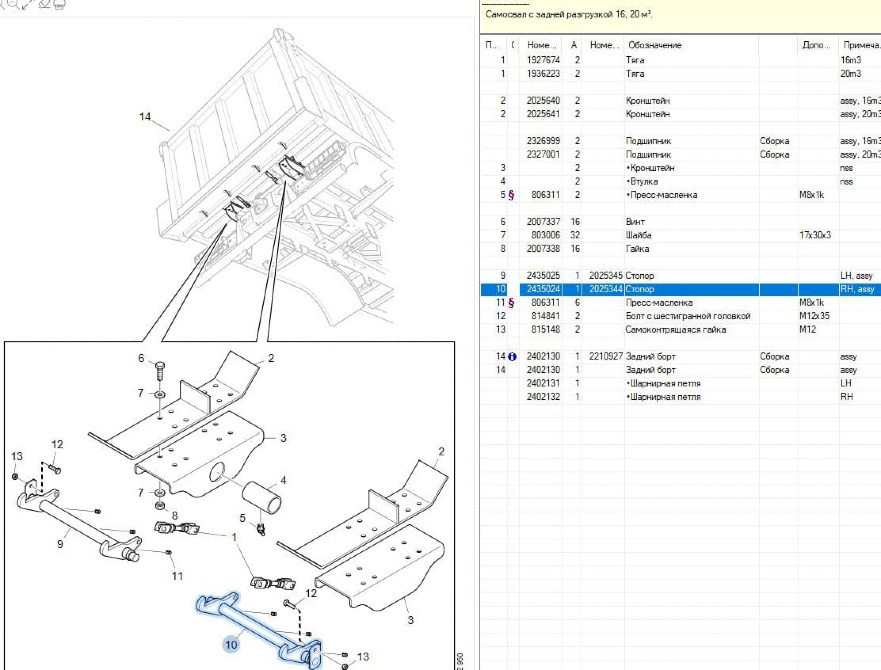Screen dimensions: 881x670
Task: Click callout number 14 on the truck drawing
Action: (145, 118)
